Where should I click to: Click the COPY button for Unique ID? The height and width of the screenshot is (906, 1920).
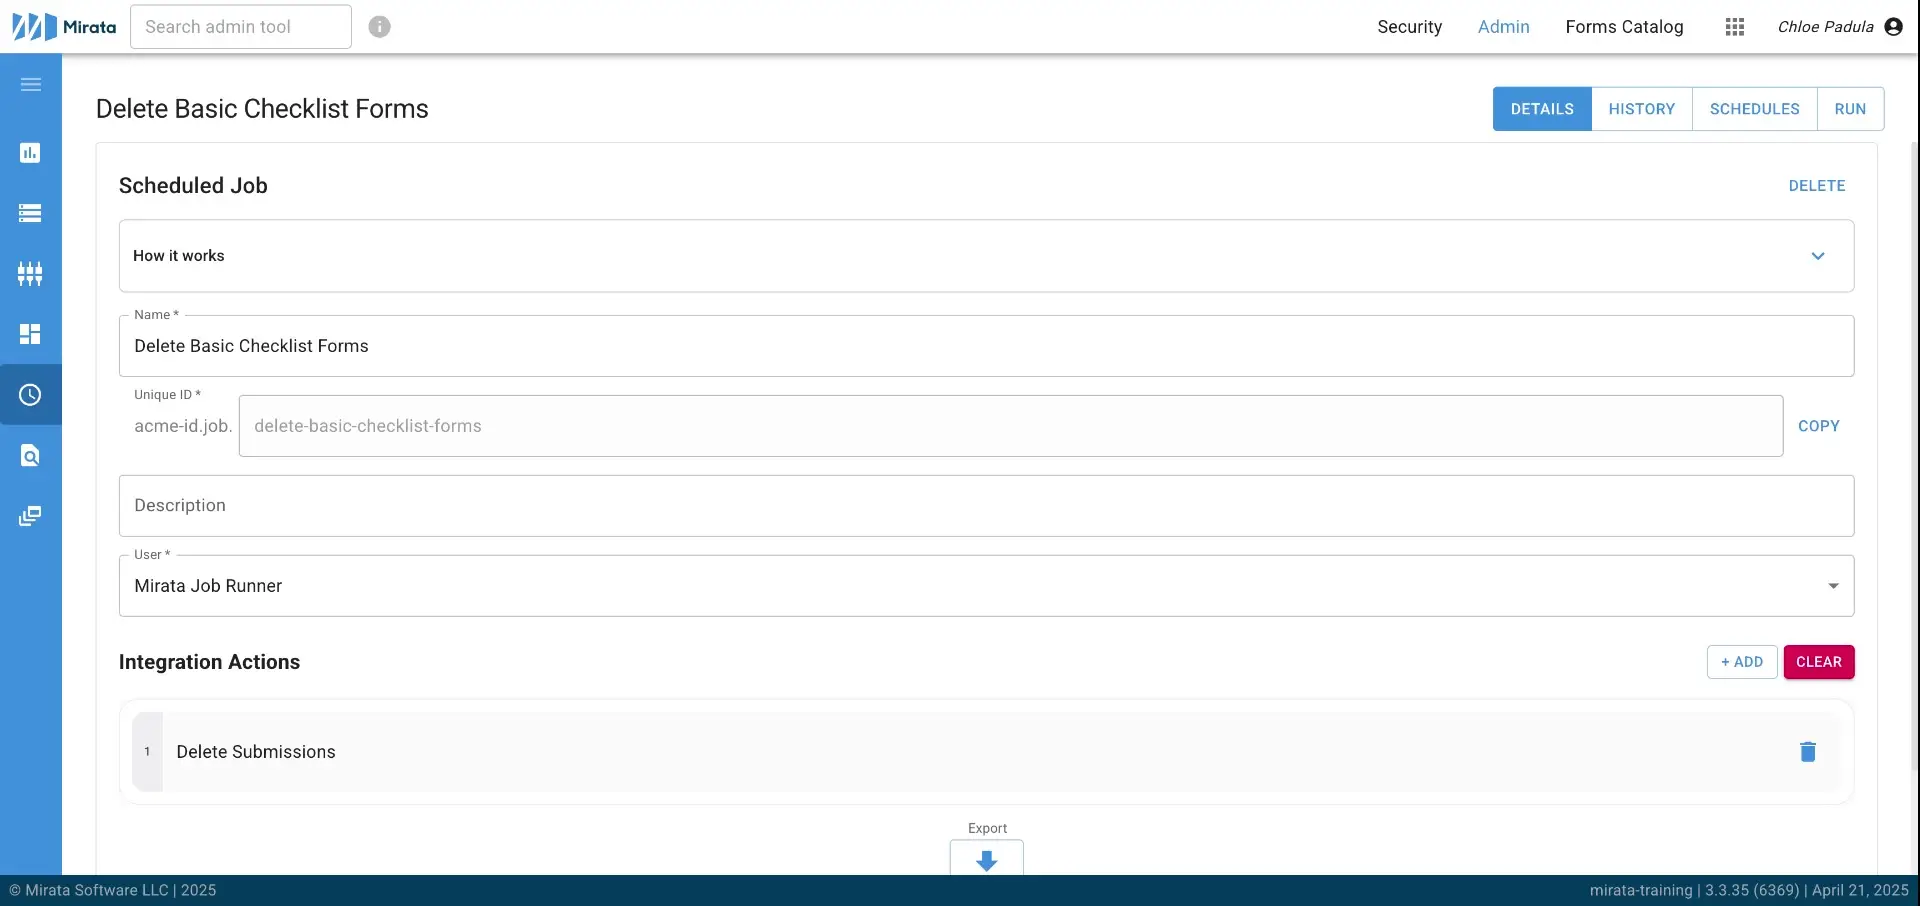(x=1819, y=426)
